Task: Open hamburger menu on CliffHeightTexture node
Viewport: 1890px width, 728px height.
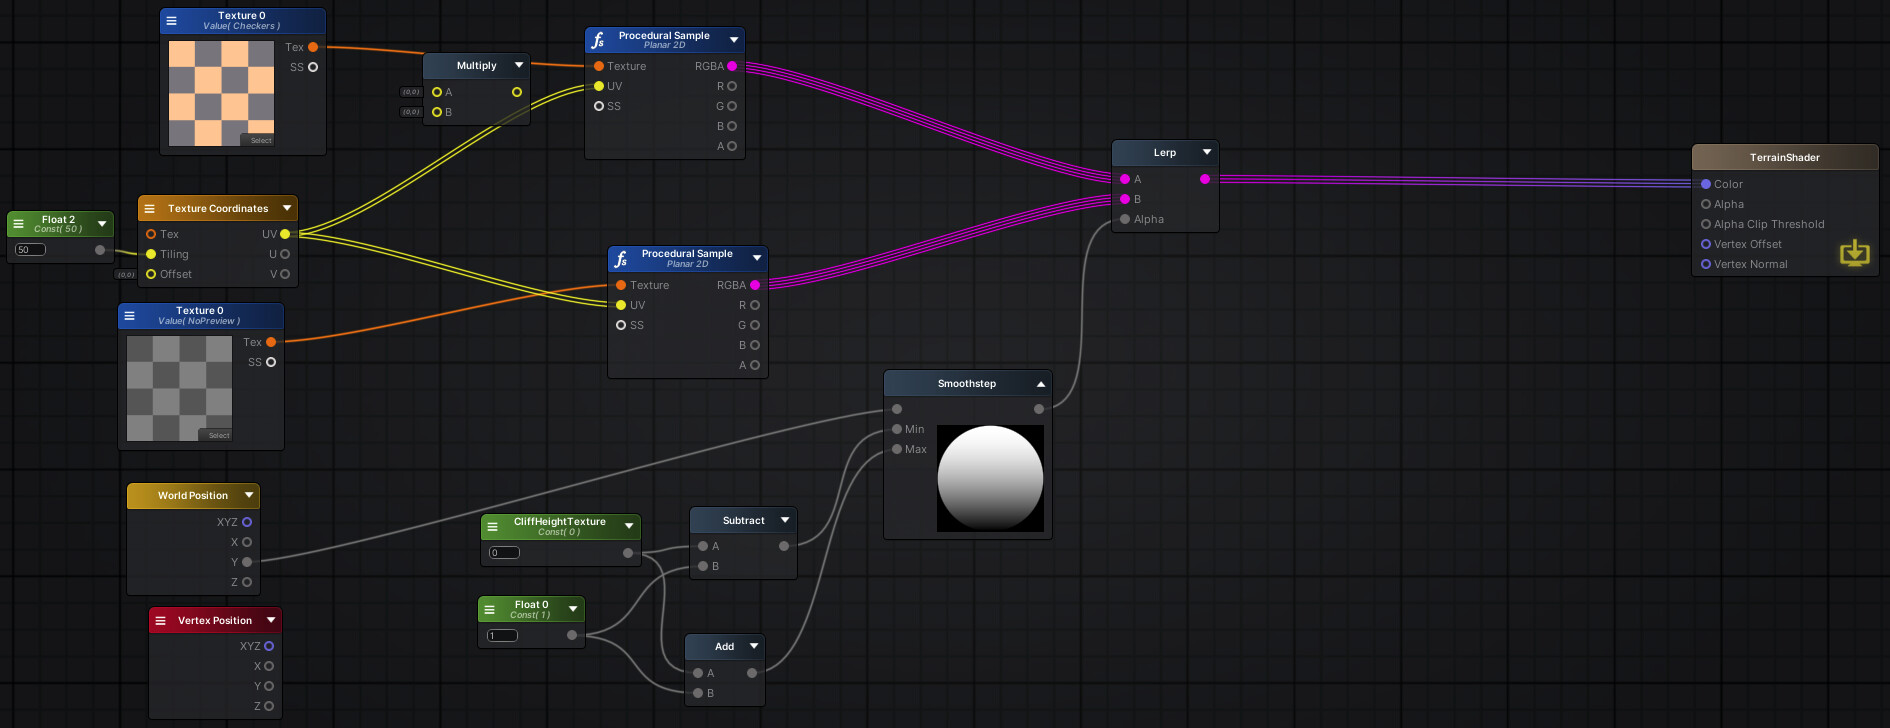Action: [x=492, y=526]
